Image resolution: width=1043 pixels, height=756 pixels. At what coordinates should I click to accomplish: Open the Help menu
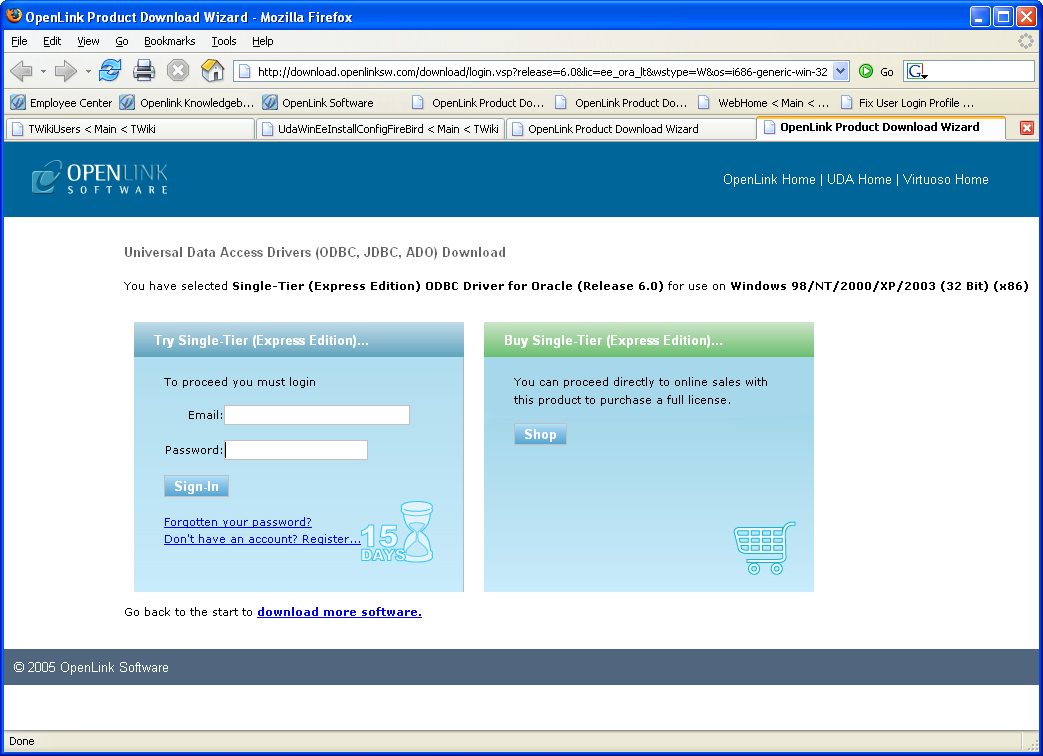click(263, 41)
